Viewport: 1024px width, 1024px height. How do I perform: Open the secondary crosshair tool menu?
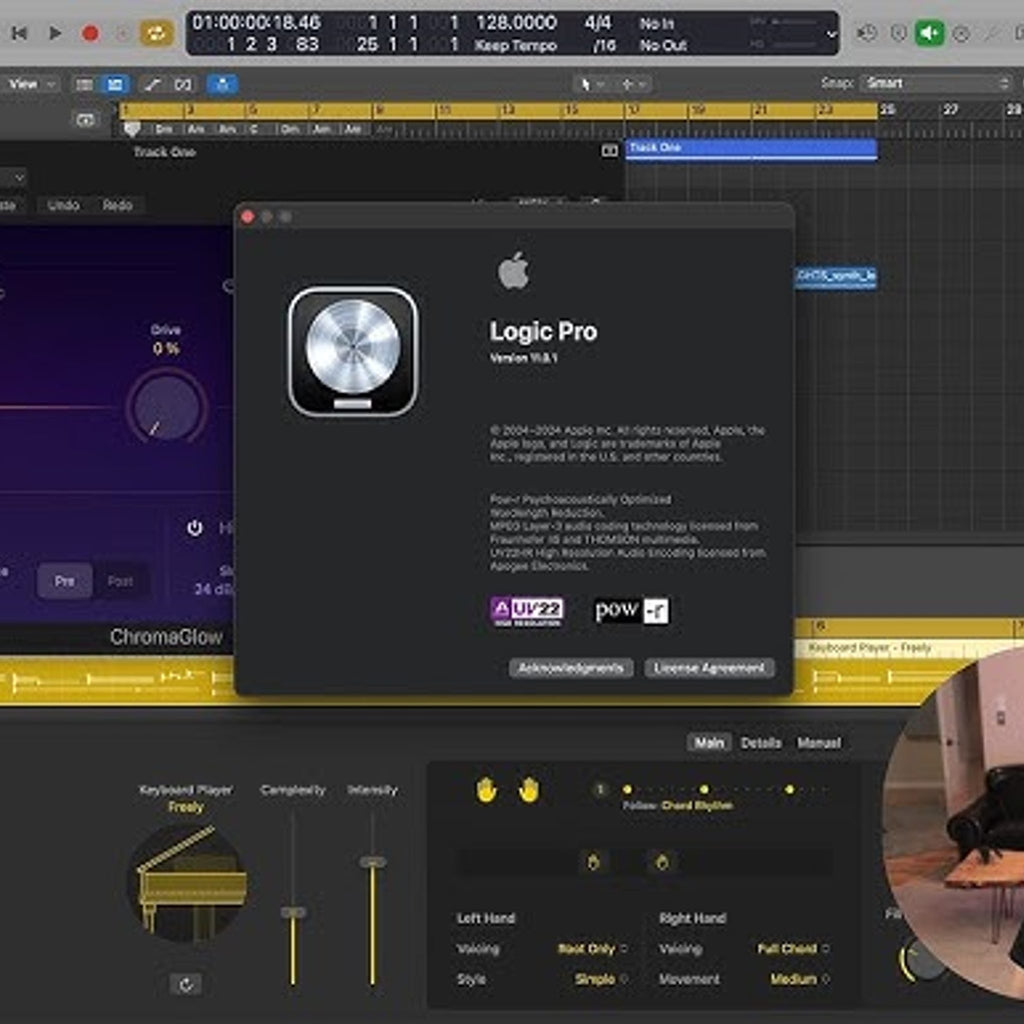coord(633,84)
